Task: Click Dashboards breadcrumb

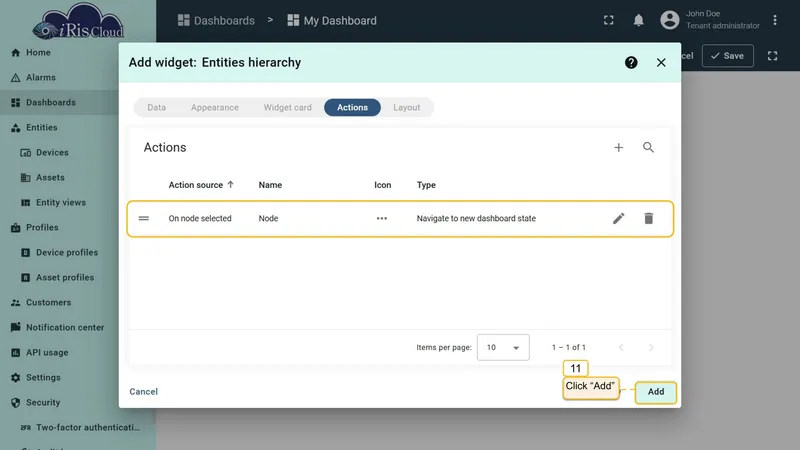Action: click(x=216, y=20)
